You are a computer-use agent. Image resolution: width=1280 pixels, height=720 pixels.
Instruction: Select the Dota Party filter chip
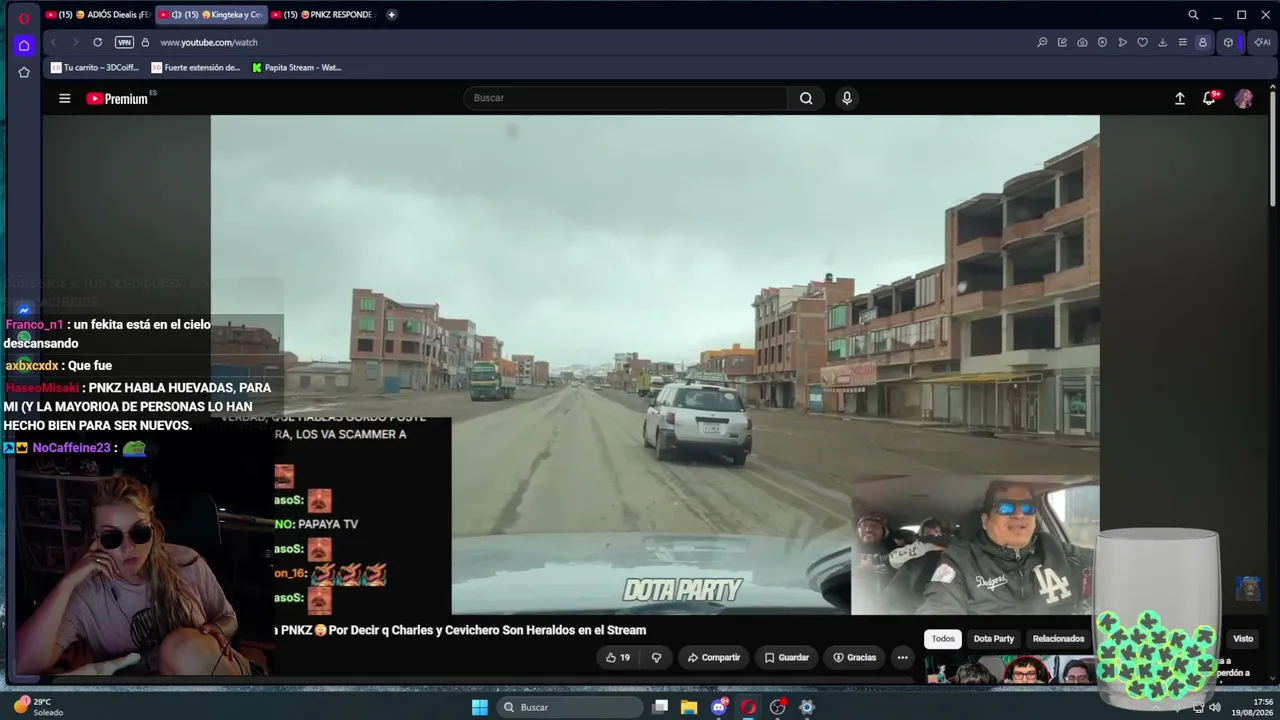994,638
